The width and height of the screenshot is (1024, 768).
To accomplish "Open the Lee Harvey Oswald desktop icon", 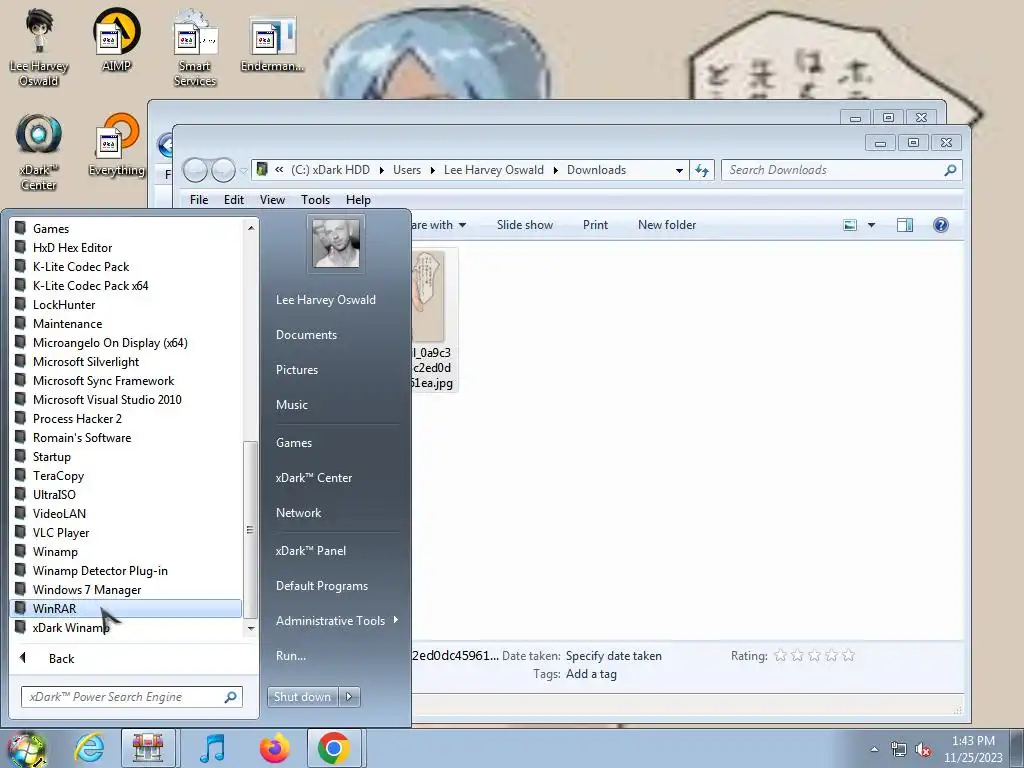I will coord(39,47).
